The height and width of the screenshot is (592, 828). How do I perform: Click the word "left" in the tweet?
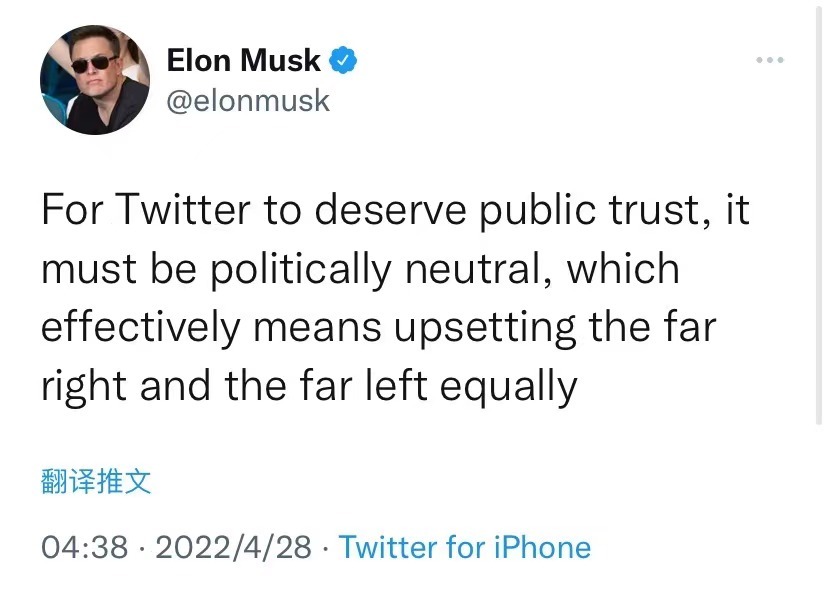pos(396,386)
